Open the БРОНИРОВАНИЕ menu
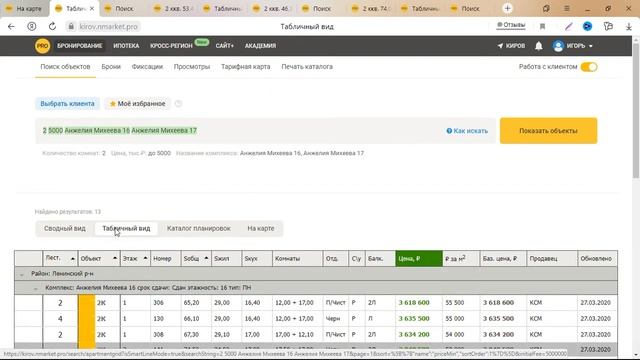Viewport: 640px width, 360px height. [x=80, y=46]
